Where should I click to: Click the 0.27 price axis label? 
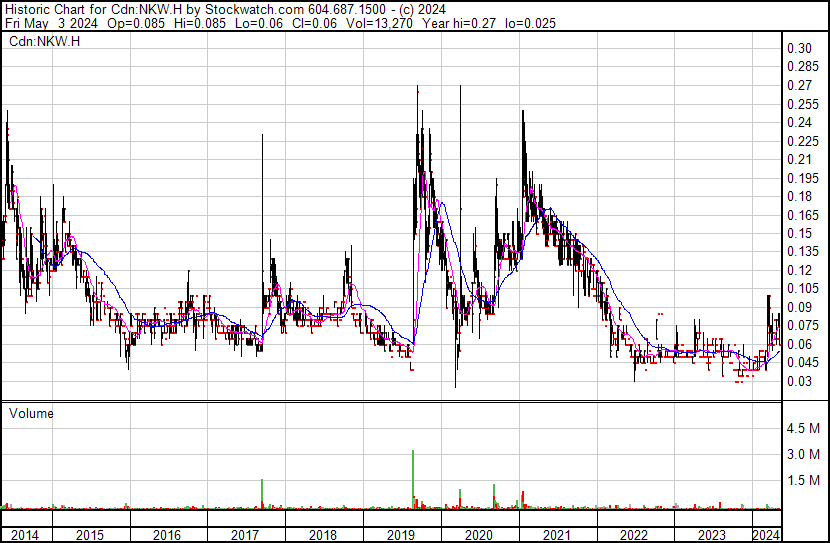click(799, 85)
